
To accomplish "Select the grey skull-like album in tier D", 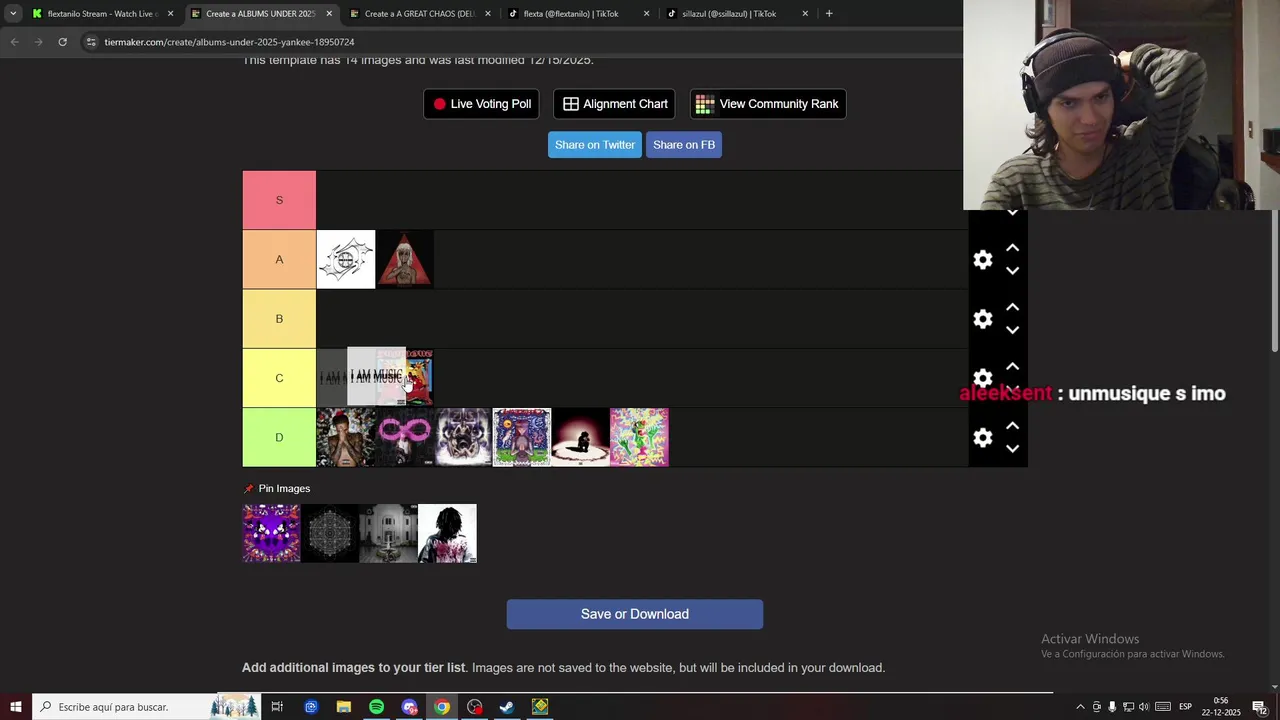I will [463, 437].
